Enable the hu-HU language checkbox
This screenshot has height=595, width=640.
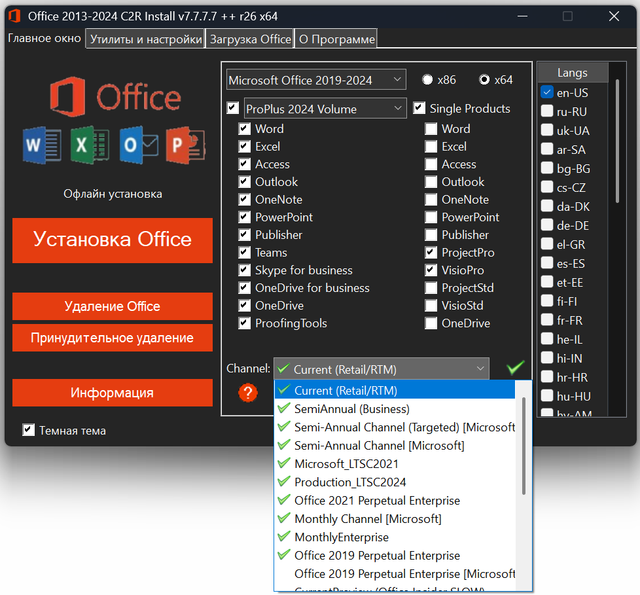pyautogui.click(x=547, y=395)
